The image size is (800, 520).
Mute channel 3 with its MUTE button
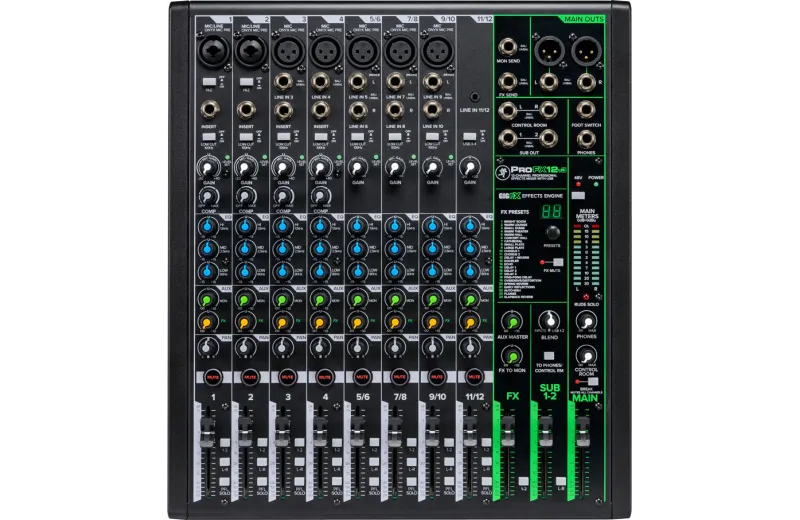pyautogui.click(x=287, y=377)
